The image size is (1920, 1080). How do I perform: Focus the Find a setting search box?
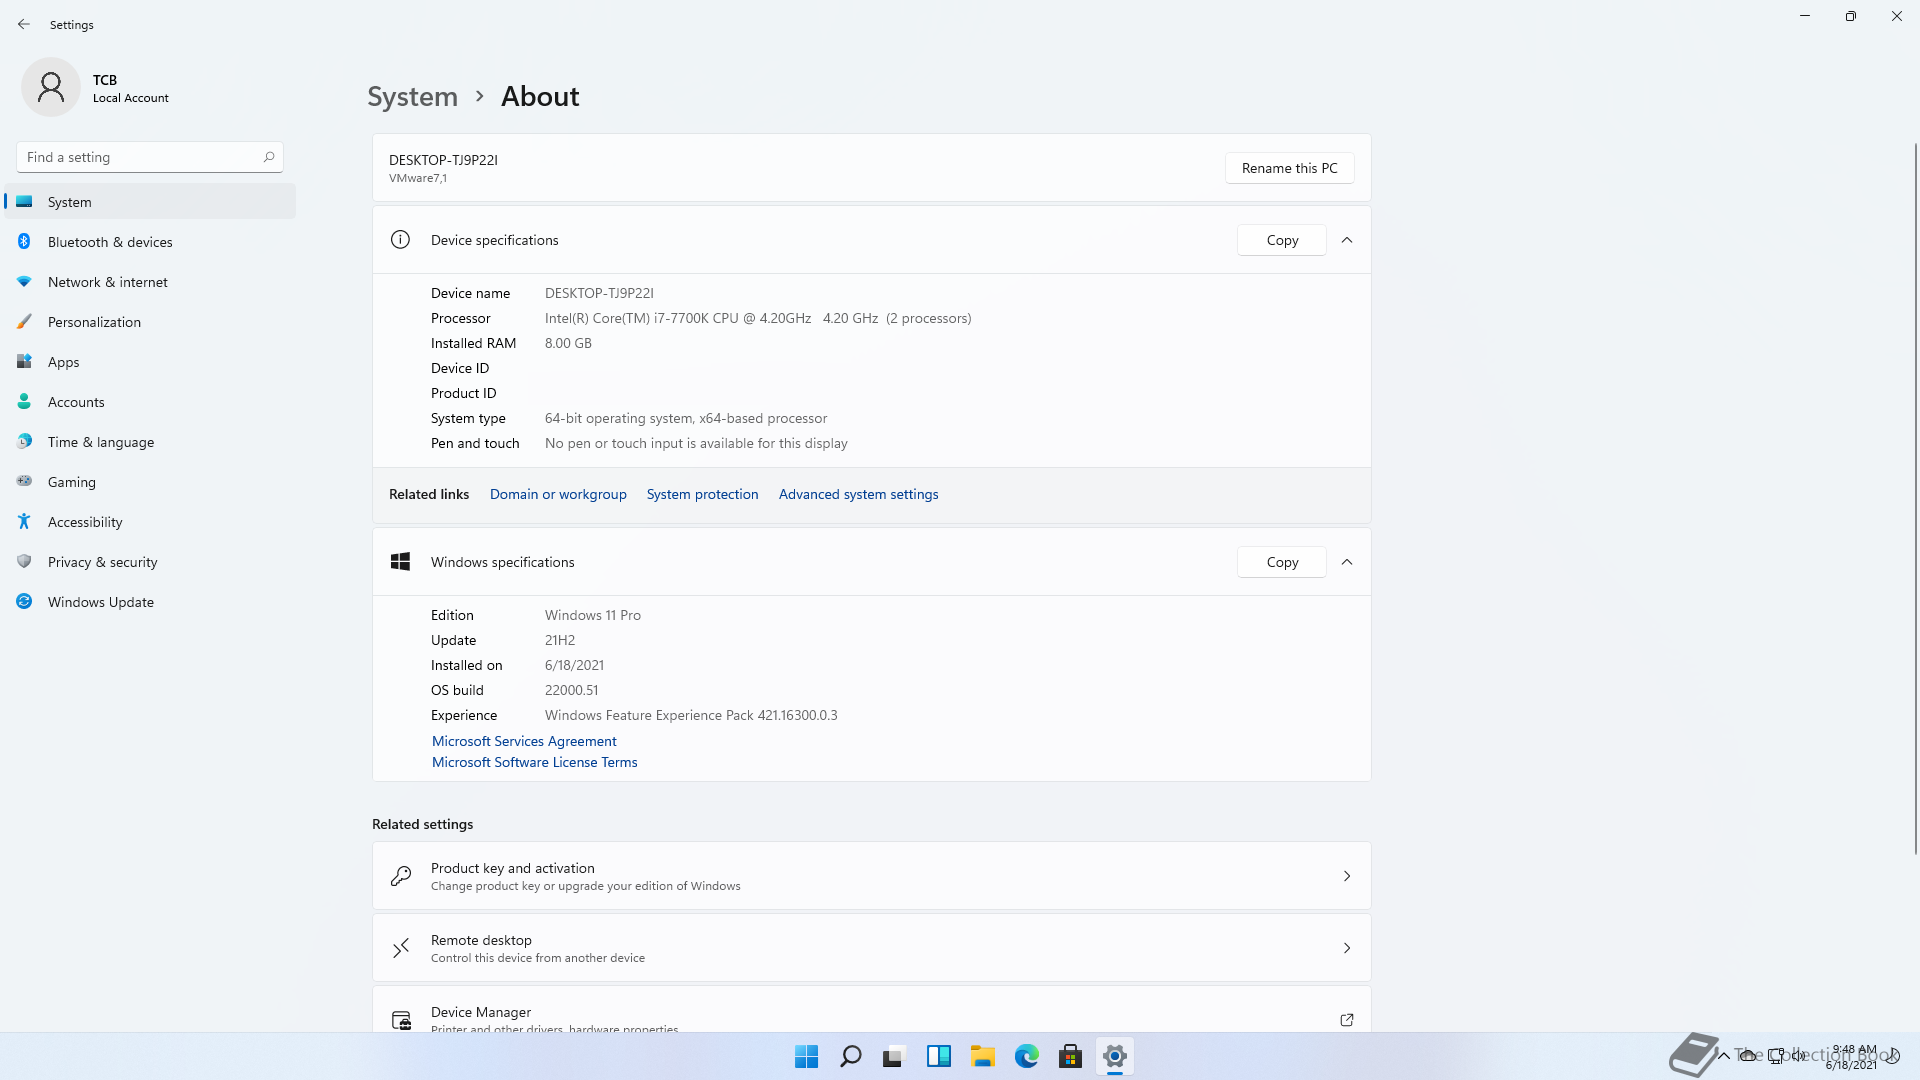click(x=150, y=157)
